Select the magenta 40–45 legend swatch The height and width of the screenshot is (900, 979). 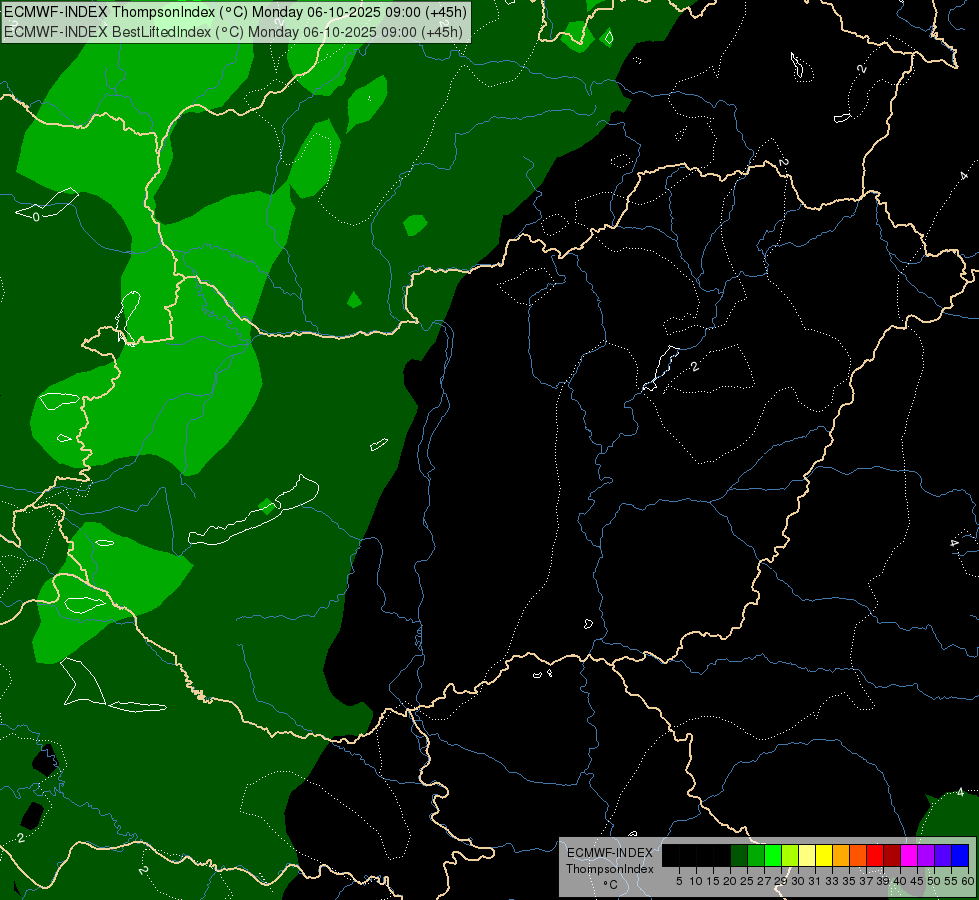tap(909, 855)
